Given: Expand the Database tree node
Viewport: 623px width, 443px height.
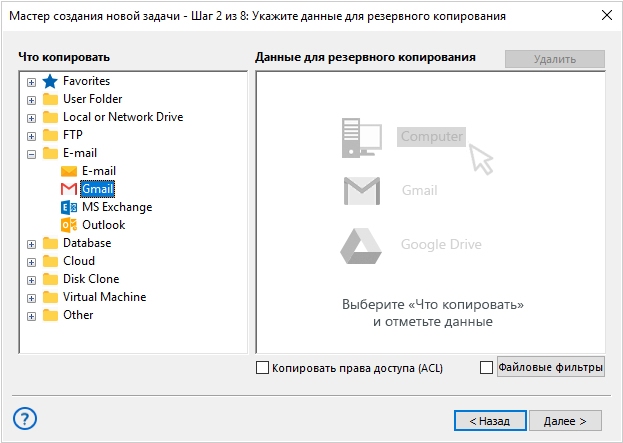Looking at the screenshot, I should point(31,244).
